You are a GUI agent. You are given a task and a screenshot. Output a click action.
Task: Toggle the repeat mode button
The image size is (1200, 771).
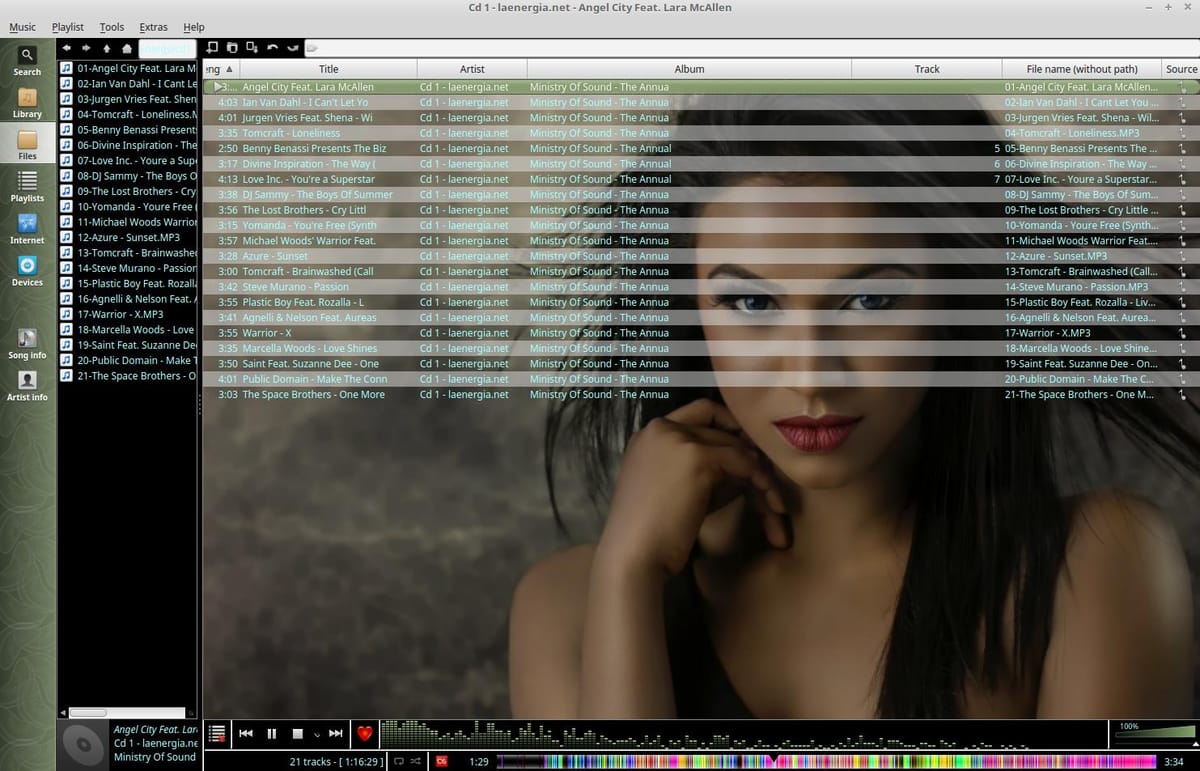(398, 762)
